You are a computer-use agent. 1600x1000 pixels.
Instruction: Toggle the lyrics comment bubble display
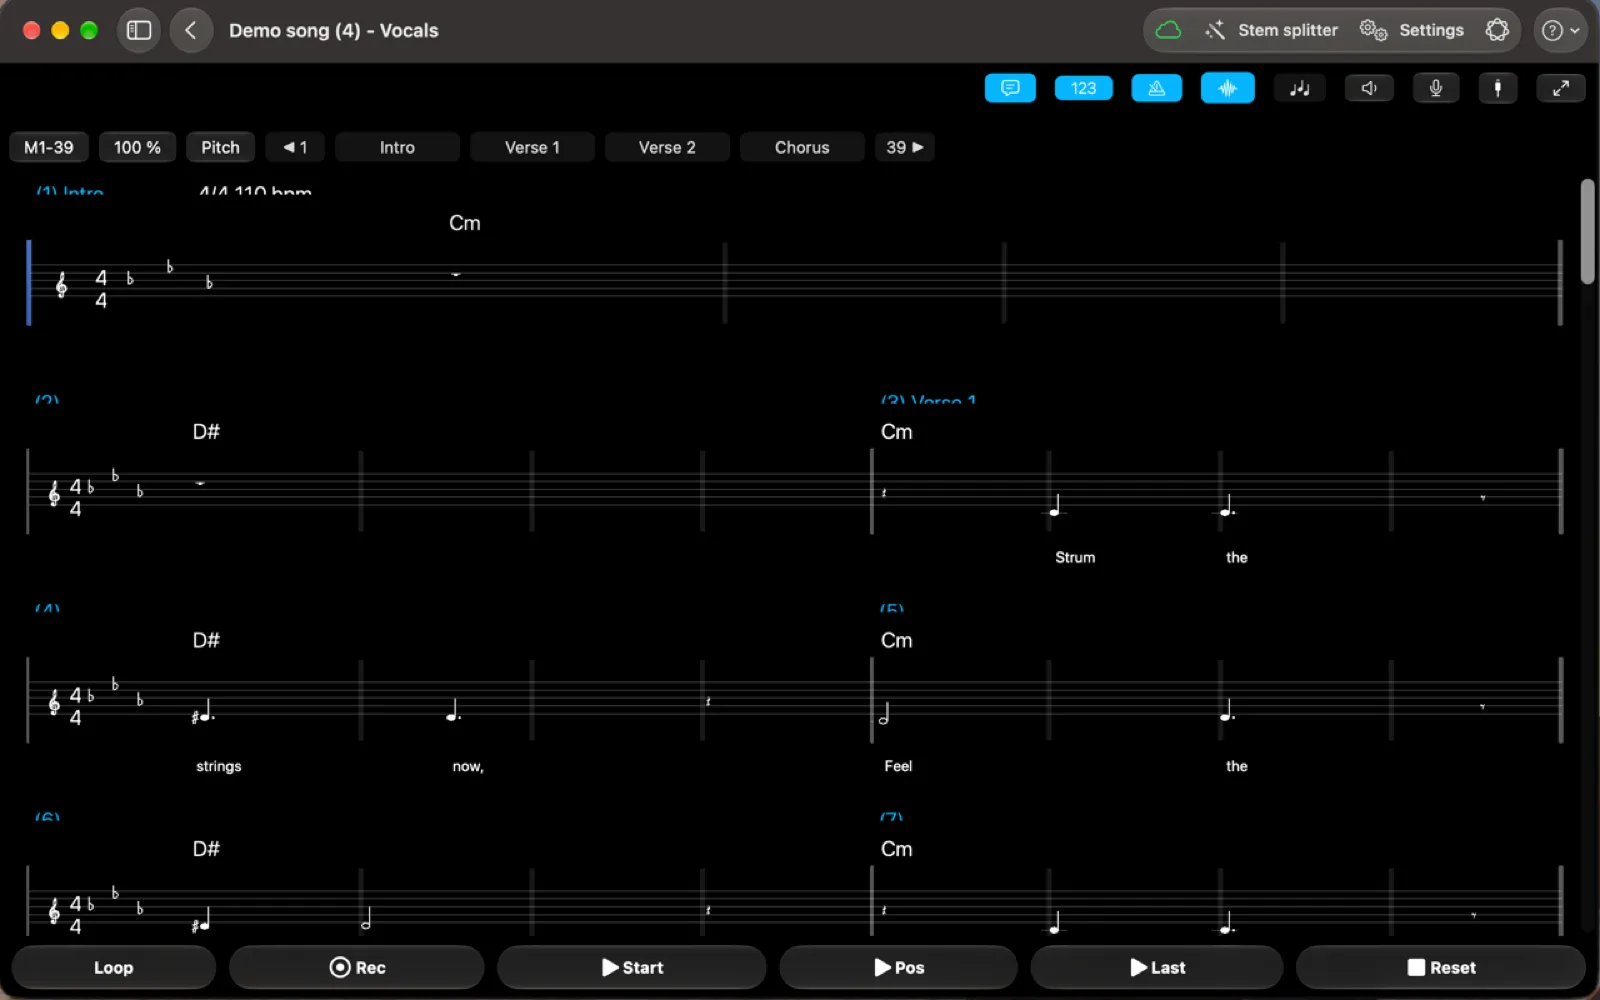[1010, 88]
